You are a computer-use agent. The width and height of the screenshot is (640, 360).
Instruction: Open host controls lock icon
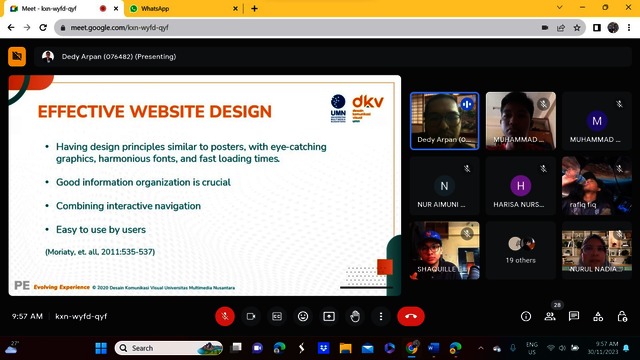(622, 316)
